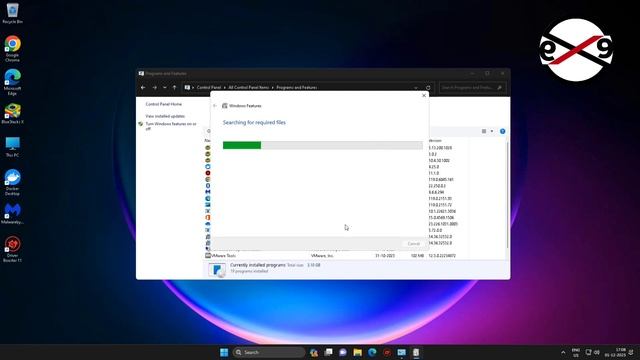Click the Currently installed programs icon
640x360 pixels.
pyautogui.click(x=217, y=269)
